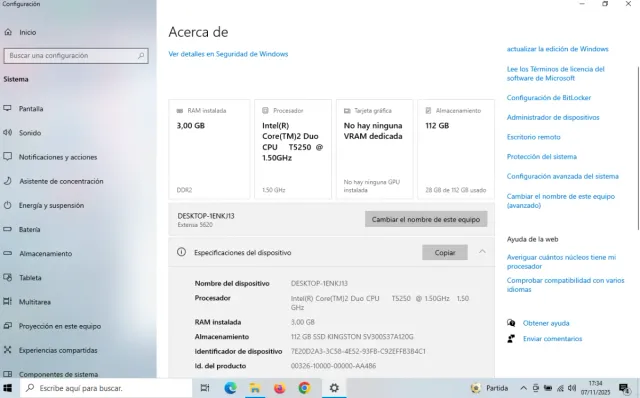The width and height of the screenshot is (640, 398).
Task: Show hidden tray icons chevron
Action: click(523, 388)
